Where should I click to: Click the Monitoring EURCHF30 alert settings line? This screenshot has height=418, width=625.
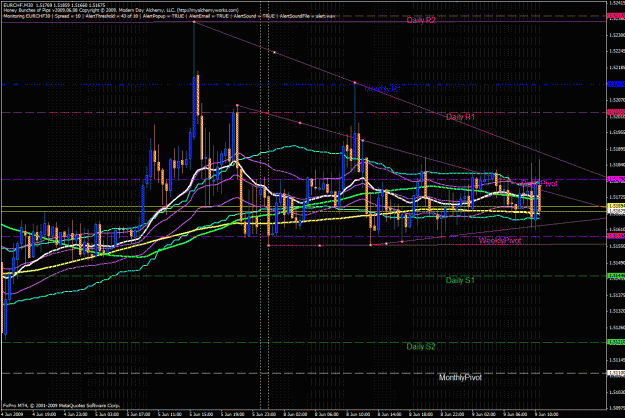click(169, 16)
